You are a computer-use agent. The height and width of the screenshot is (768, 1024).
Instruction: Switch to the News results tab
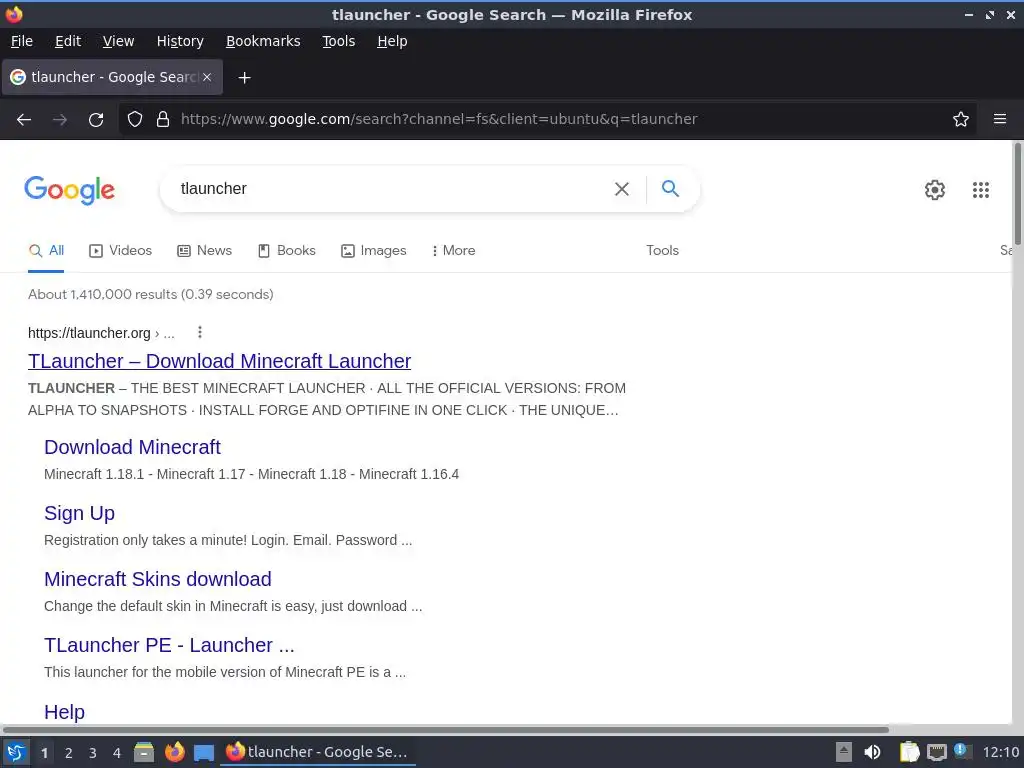[204, 251]
